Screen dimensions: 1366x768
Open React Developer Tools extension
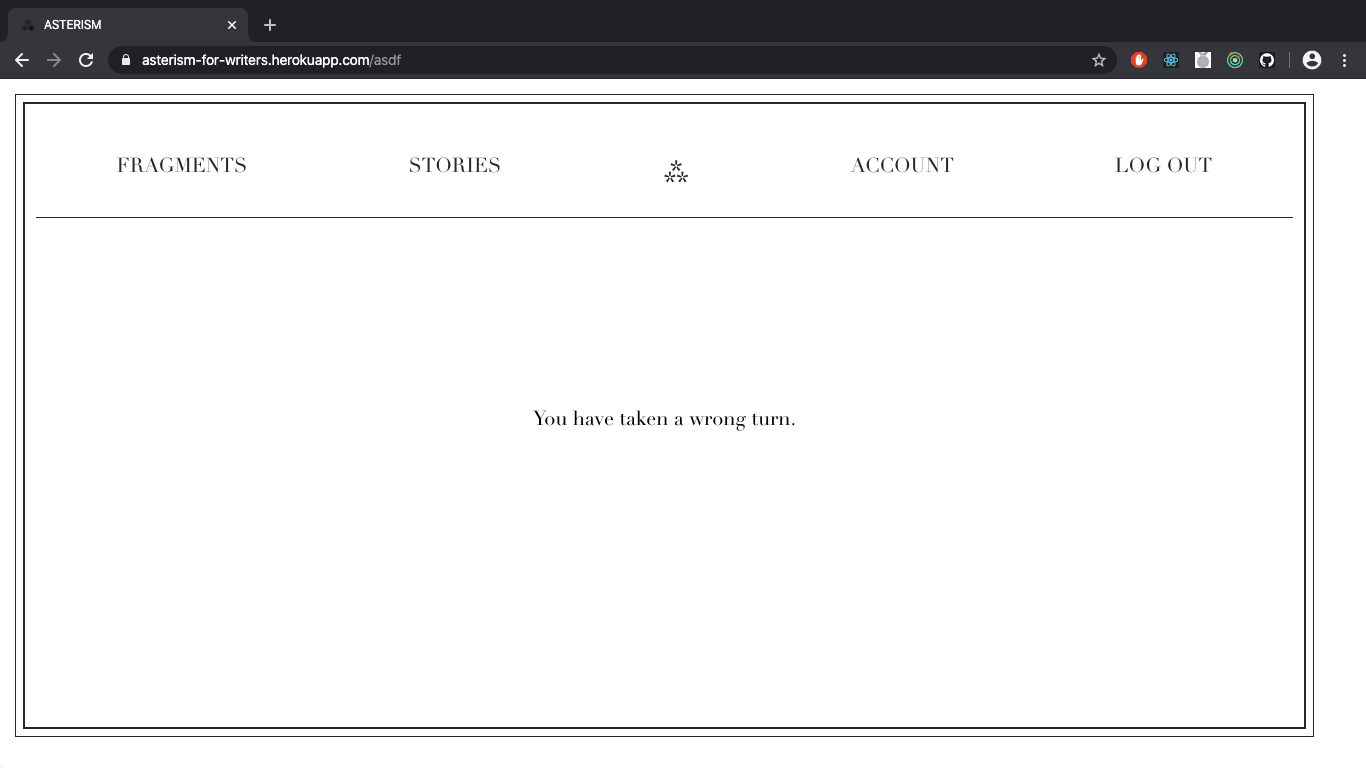point(1171,60)
